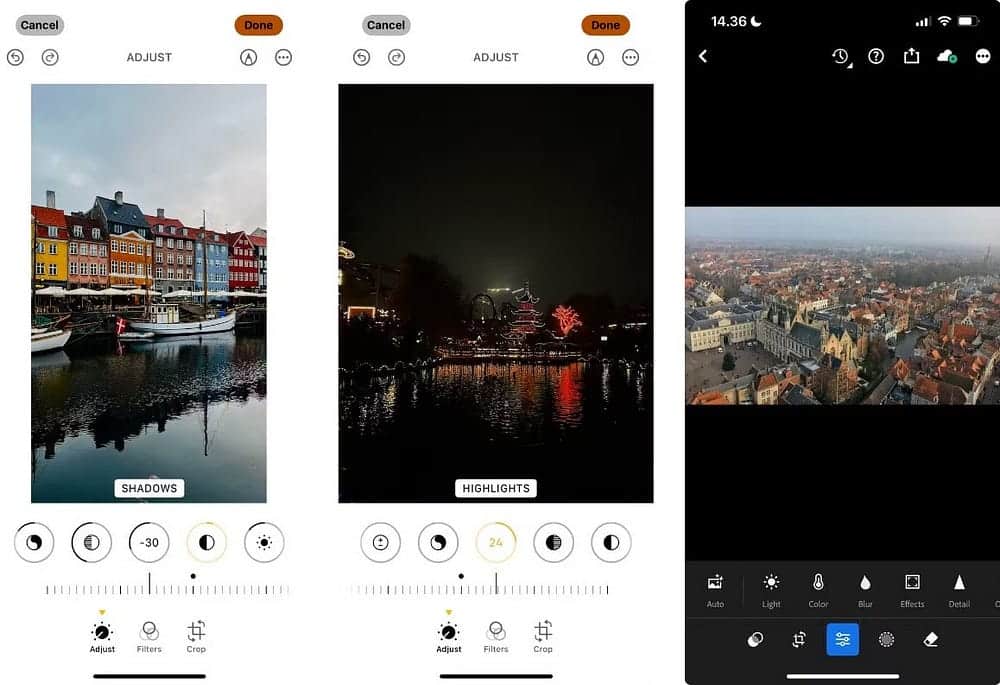This screenshot has width=1000, height=685.
Task: Tap Done above the harbor photo
Action: pos(258,25)
